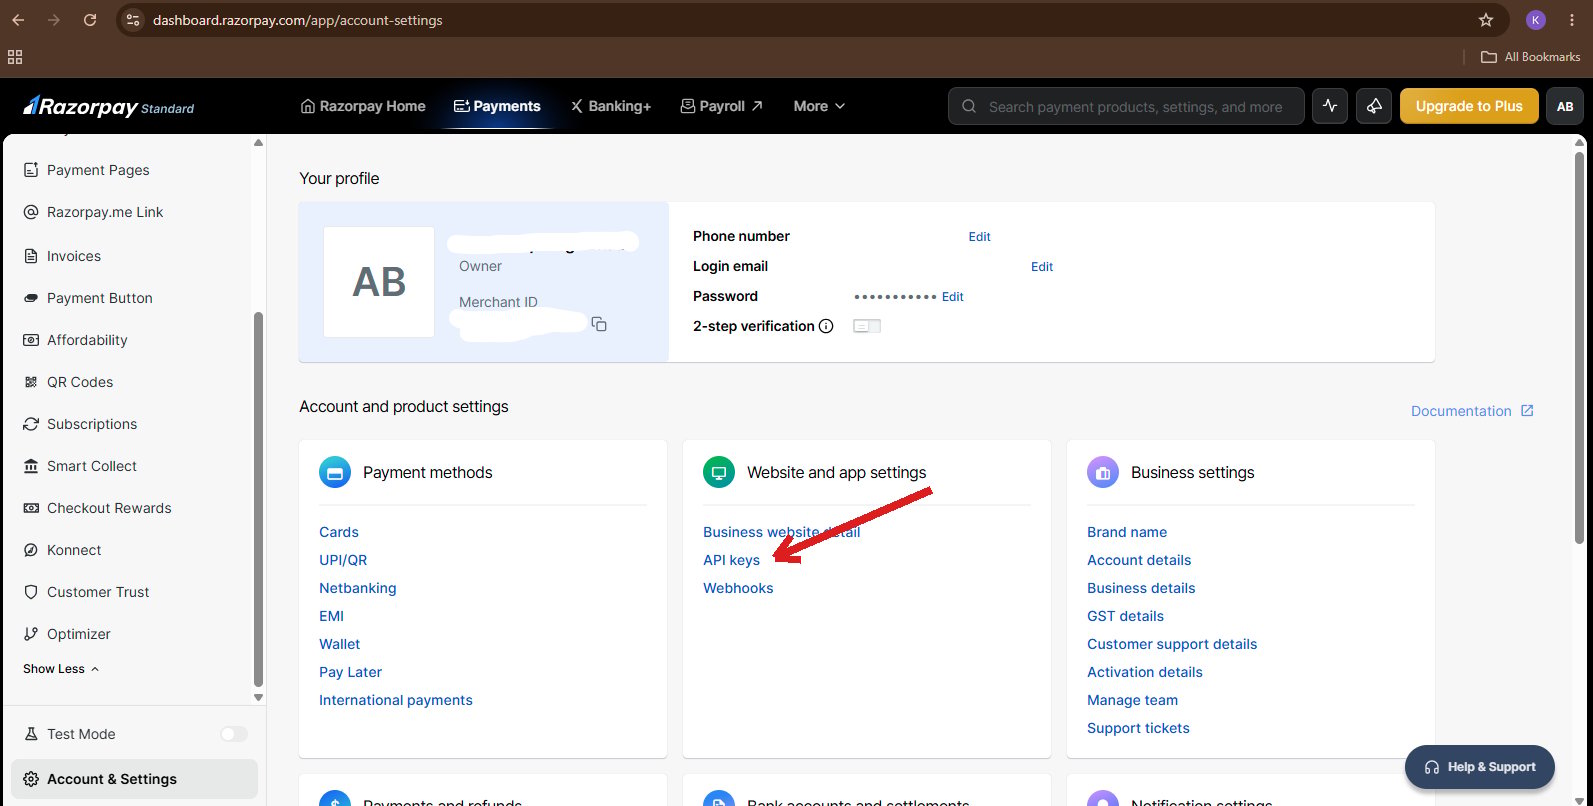
Task: Click the Affordability sidebar icon
Action: click(x=31, y=340)
